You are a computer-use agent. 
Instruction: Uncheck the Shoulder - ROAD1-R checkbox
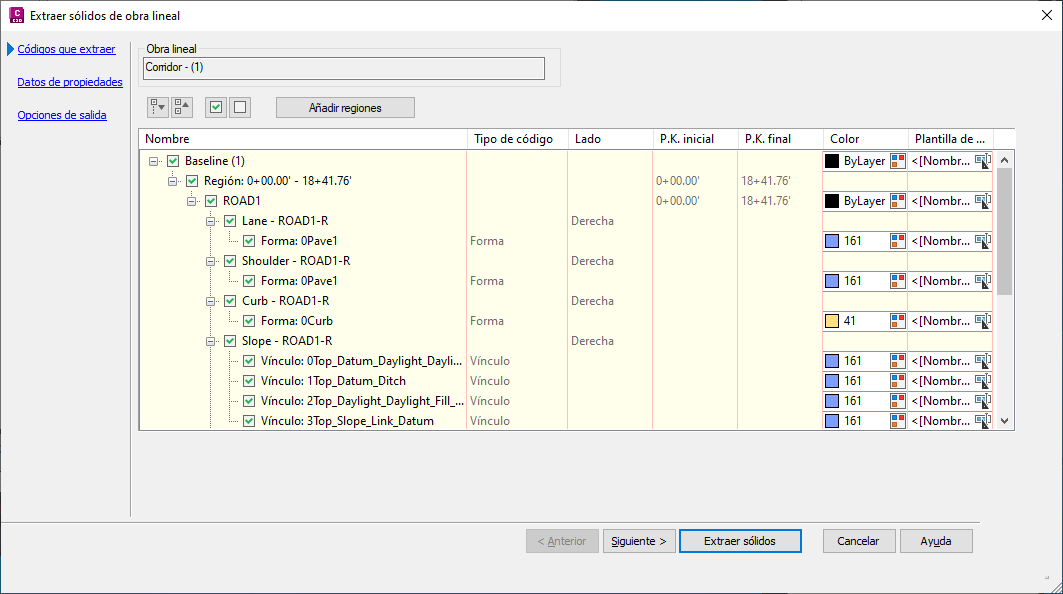pos(230,261)
